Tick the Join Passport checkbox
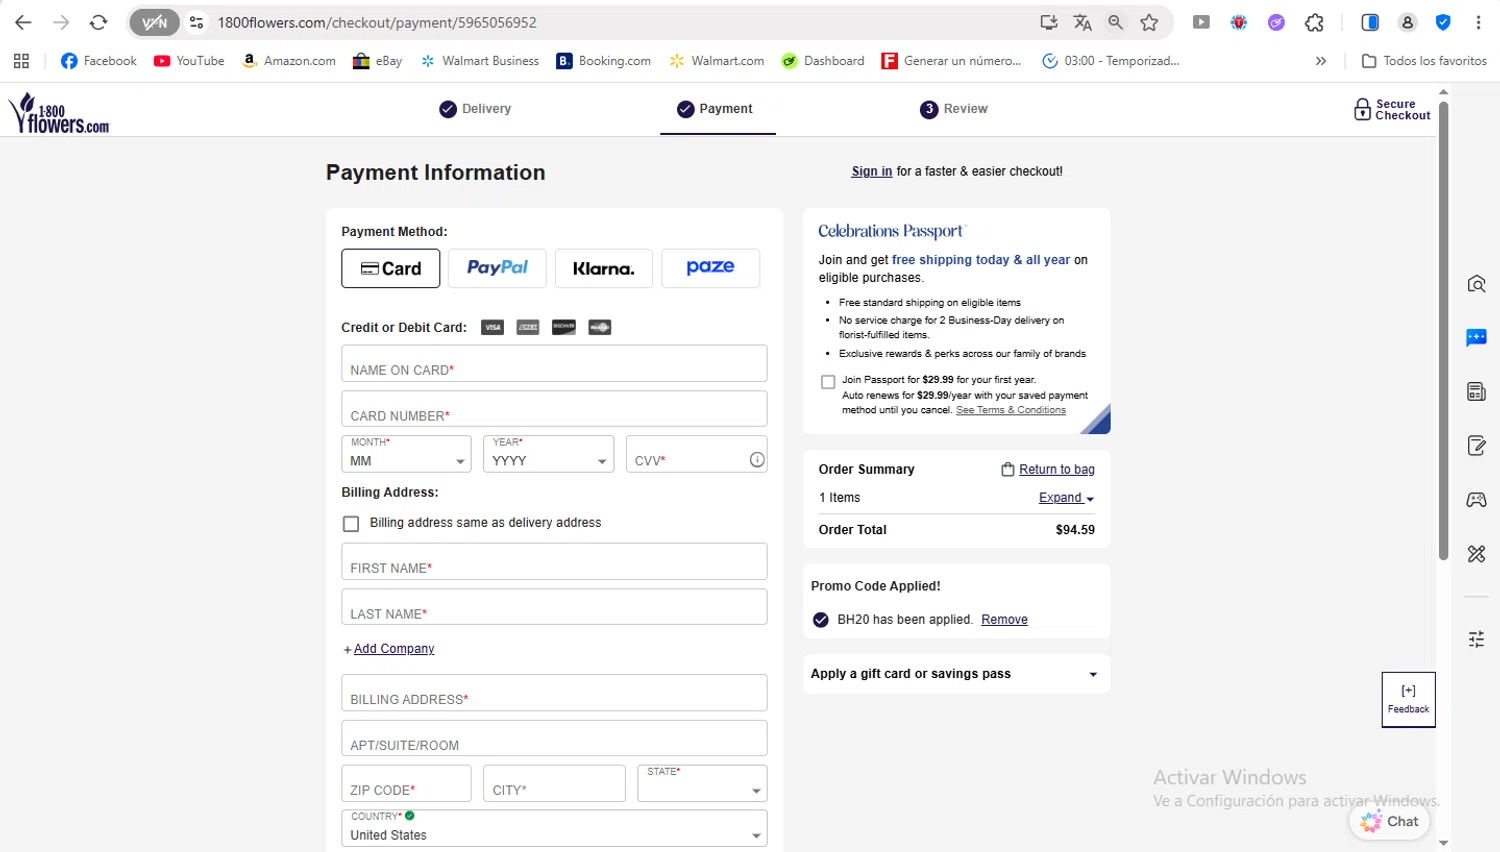The image size is (1500, 852). (x=828, y=382)
